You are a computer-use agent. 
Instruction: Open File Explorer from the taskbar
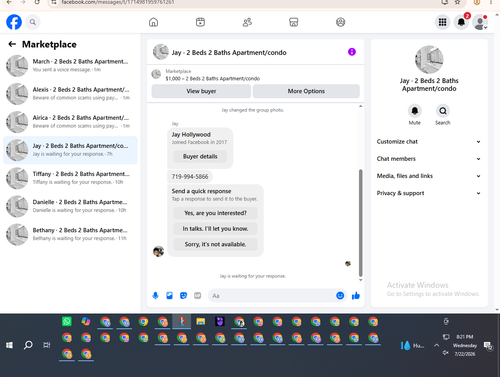click(x=201, y=321)
